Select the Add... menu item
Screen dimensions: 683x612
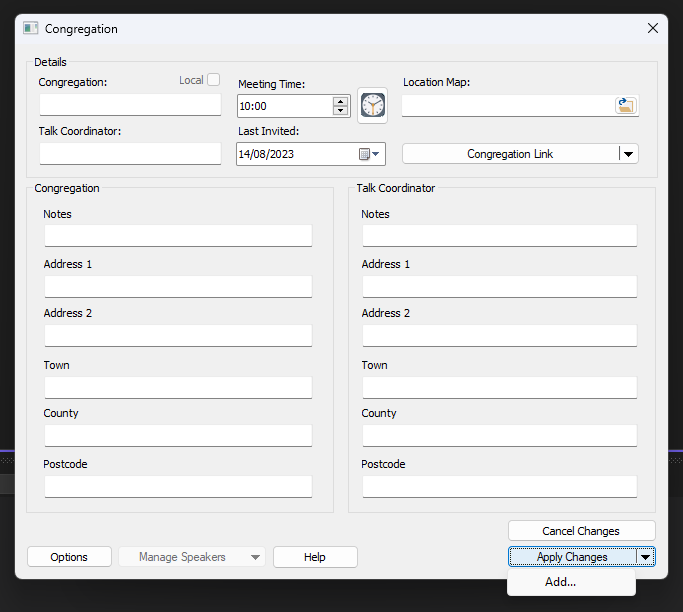click(x=560, y=582)
